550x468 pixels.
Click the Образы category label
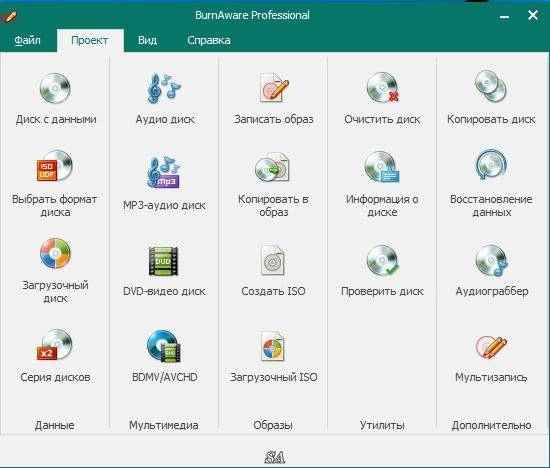click(273, 425)
